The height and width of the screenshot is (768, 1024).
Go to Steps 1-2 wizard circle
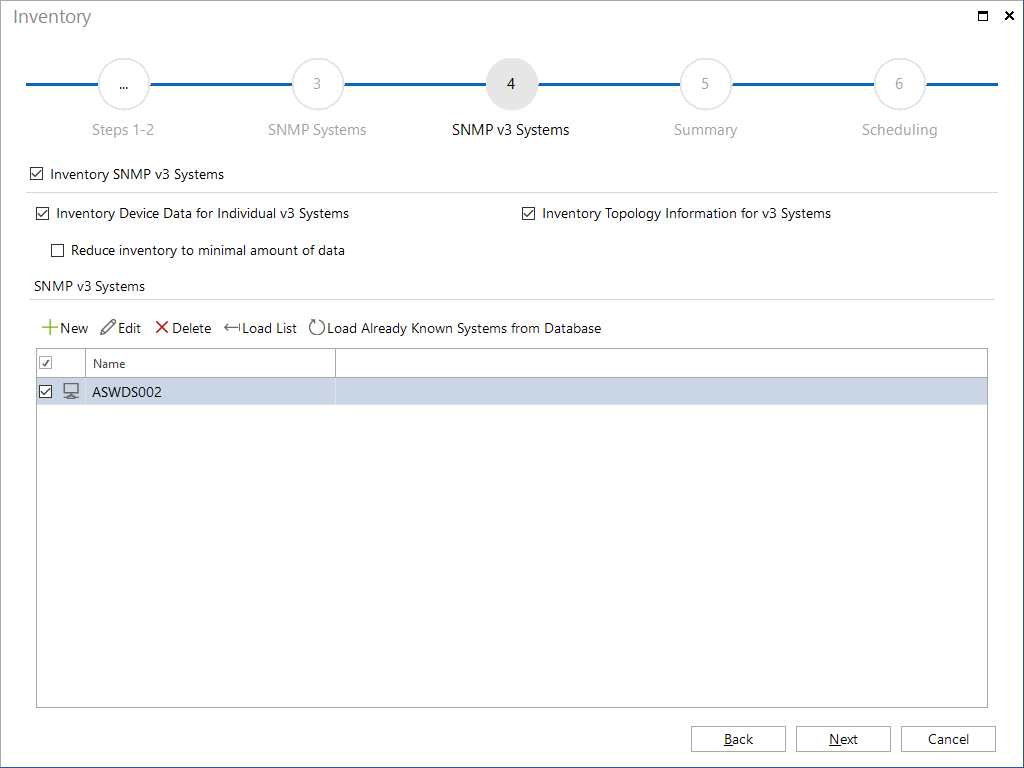123,84
